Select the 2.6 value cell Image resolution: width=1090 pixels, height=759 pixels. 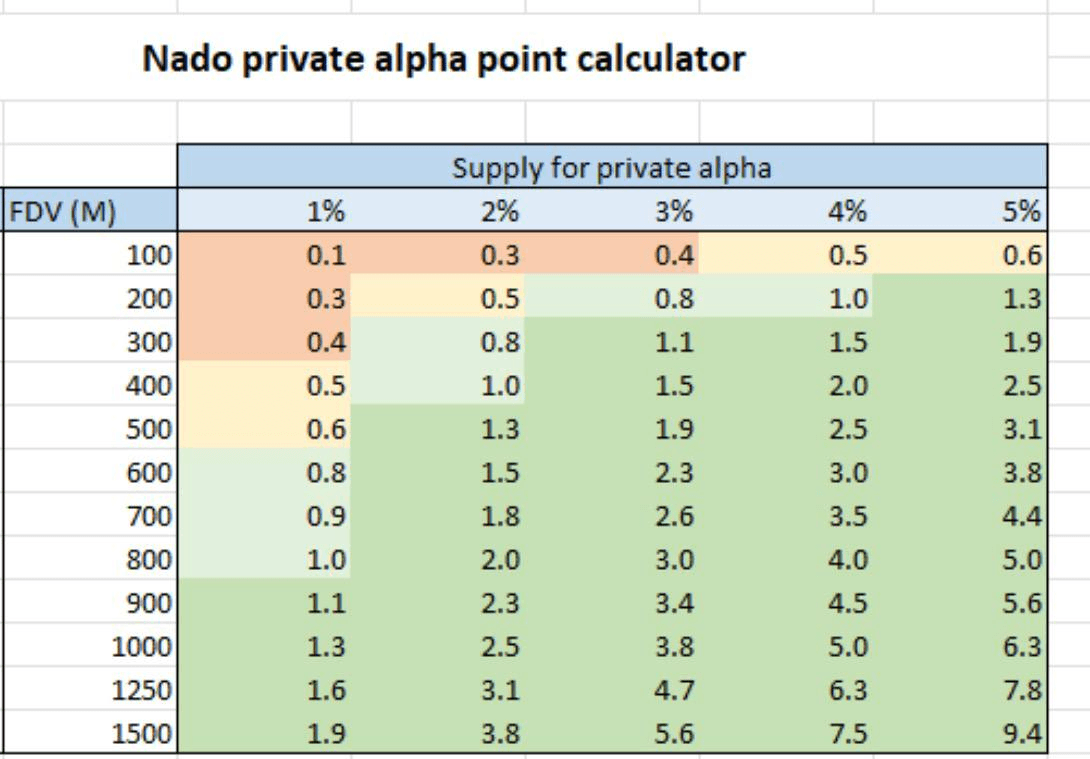(x=612, y=516)
